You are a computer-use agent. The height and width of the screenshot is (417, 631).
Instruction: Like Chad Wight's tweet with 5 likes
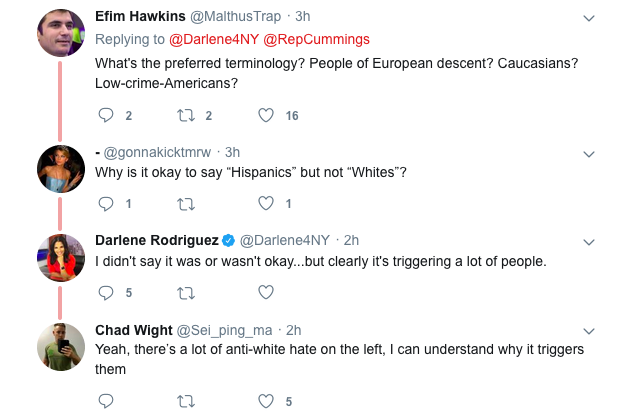coord(266,401)
